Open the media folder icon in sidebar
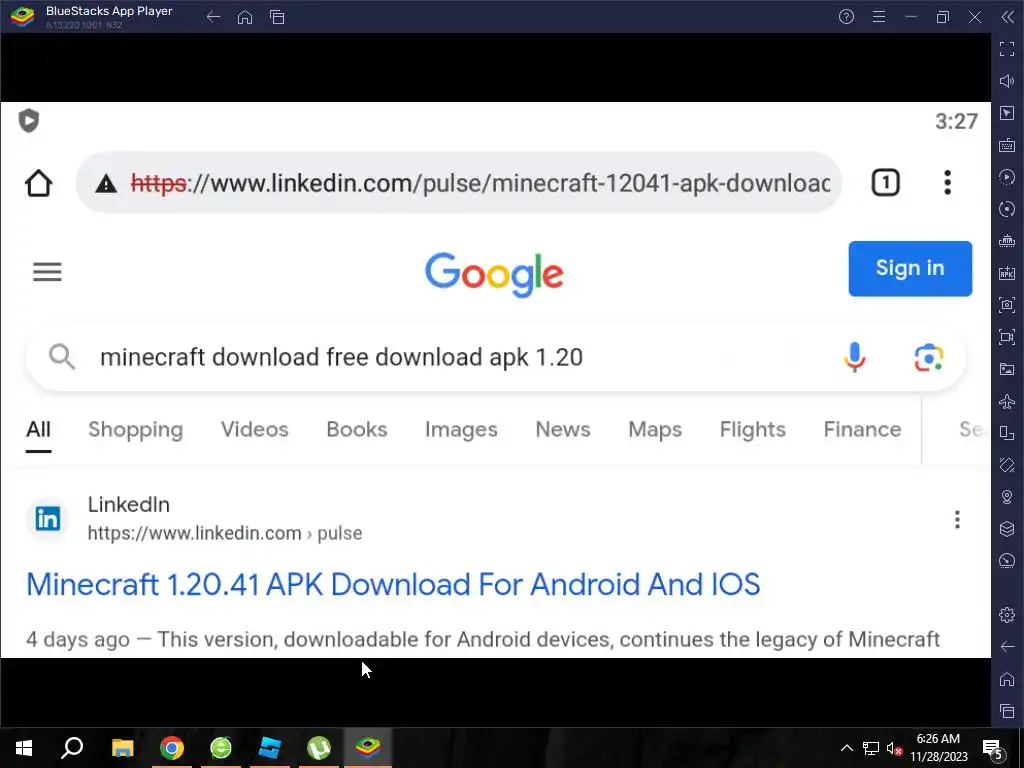 (1006, 369)
